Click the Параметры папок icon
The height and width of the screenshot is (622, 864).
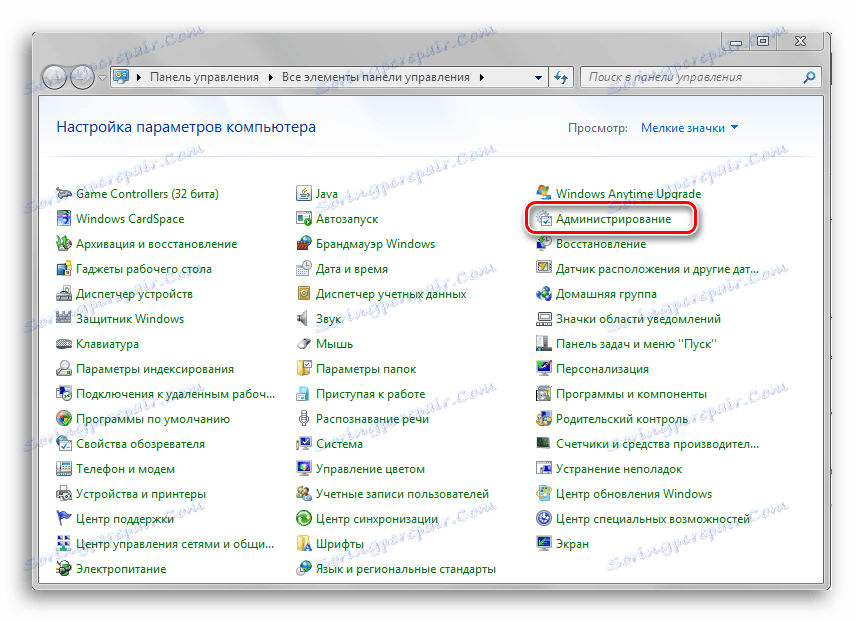(x=304, y=369)
